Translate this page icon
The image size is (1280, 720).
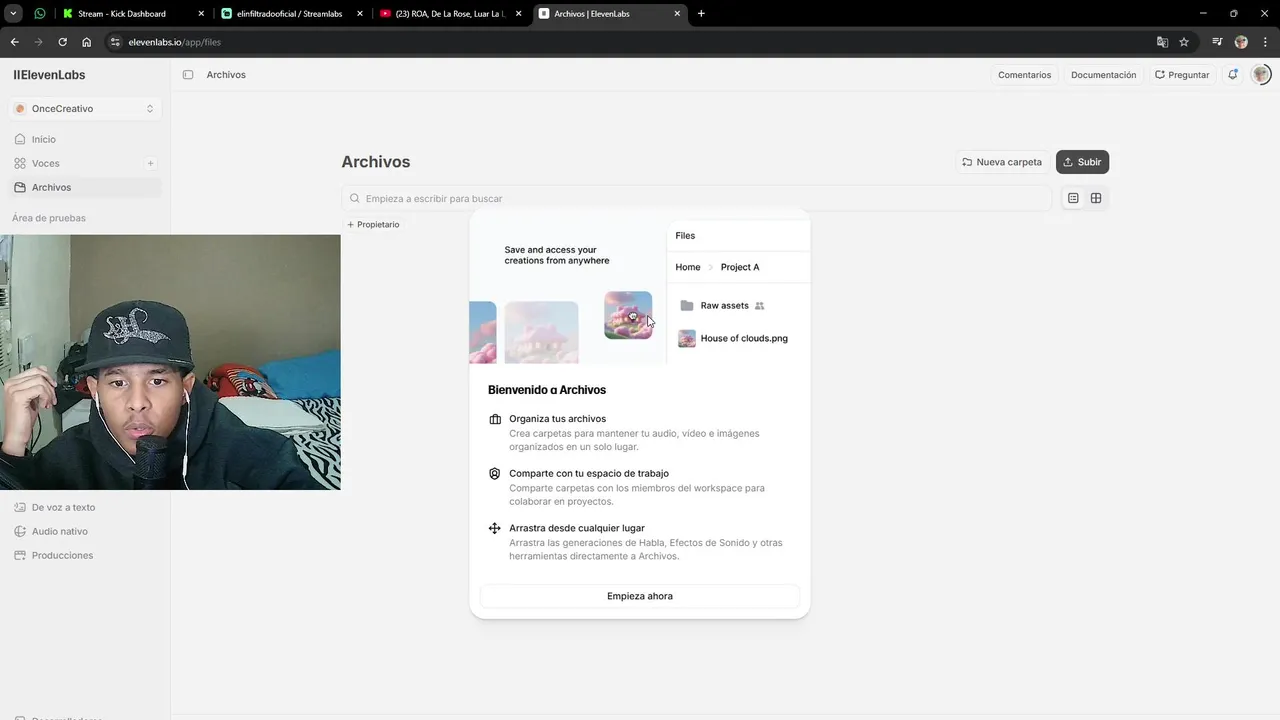(x=1162, y=42)
